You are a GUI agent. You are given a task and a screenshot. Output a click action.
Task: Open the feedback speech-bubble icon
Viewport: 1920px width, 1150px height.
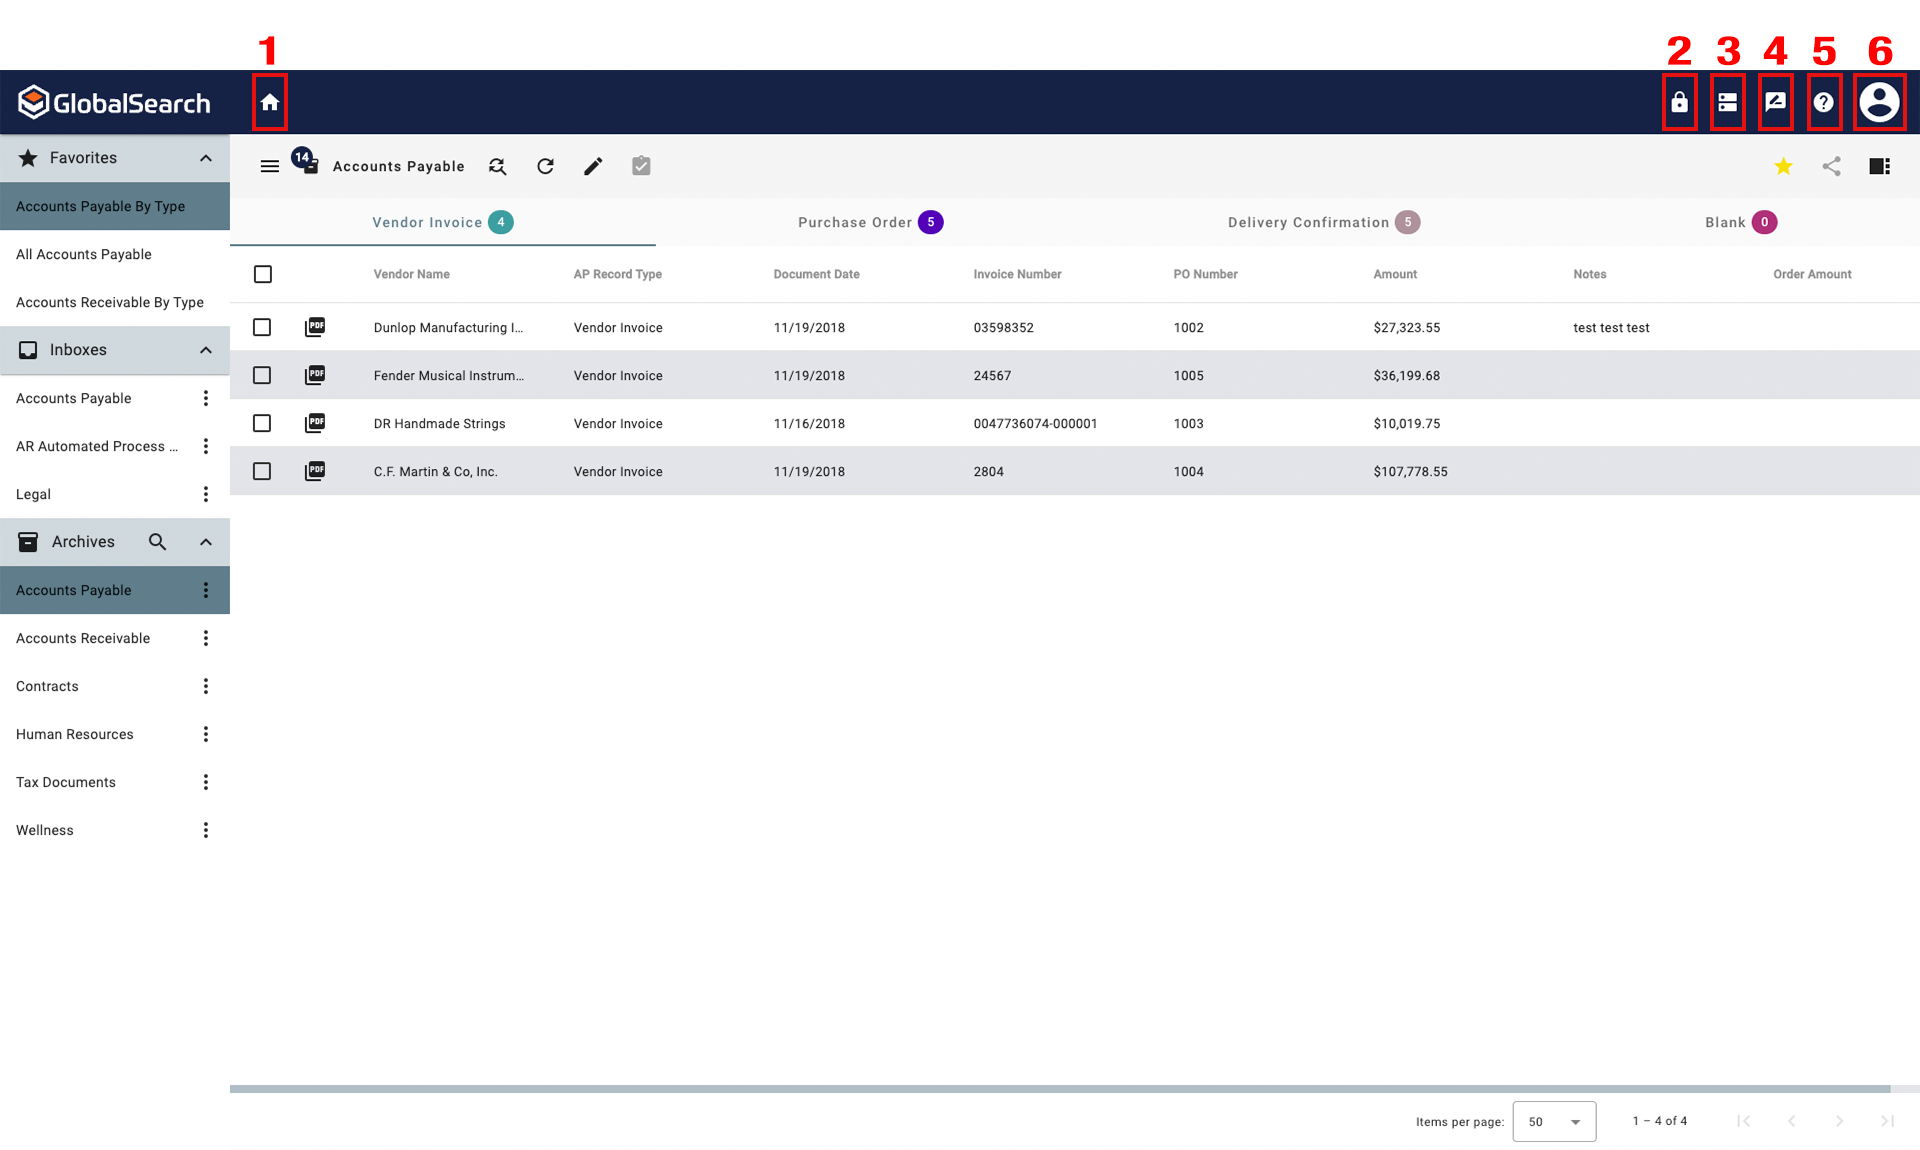pos(1776,102)
